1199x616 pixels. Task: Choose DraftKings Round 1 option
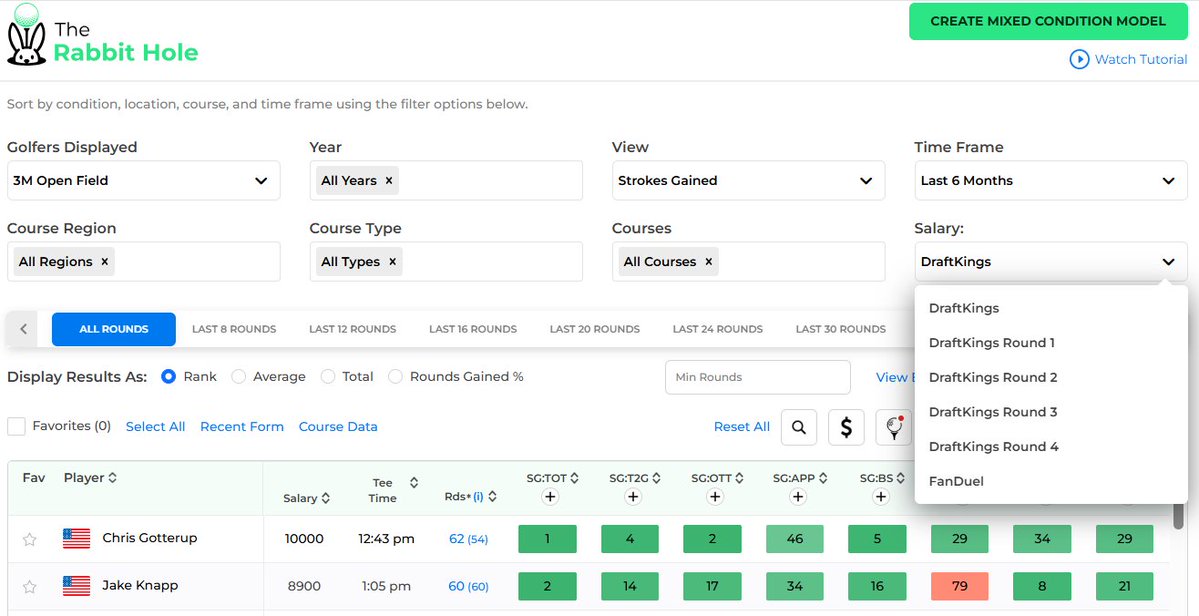click(x=1051, y=343)
